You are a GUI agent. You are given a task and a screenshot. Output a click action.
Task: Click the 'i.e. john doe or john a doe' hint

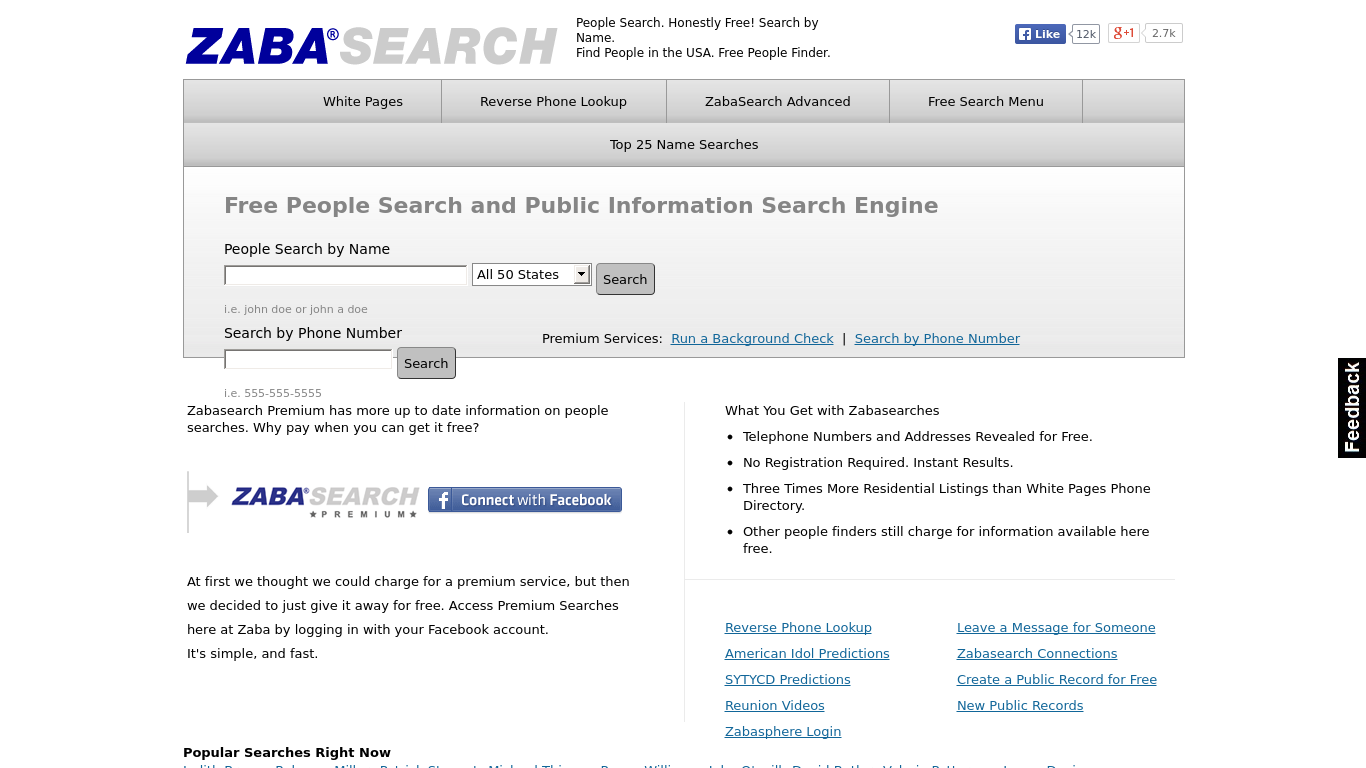click(x=296, y=309)
